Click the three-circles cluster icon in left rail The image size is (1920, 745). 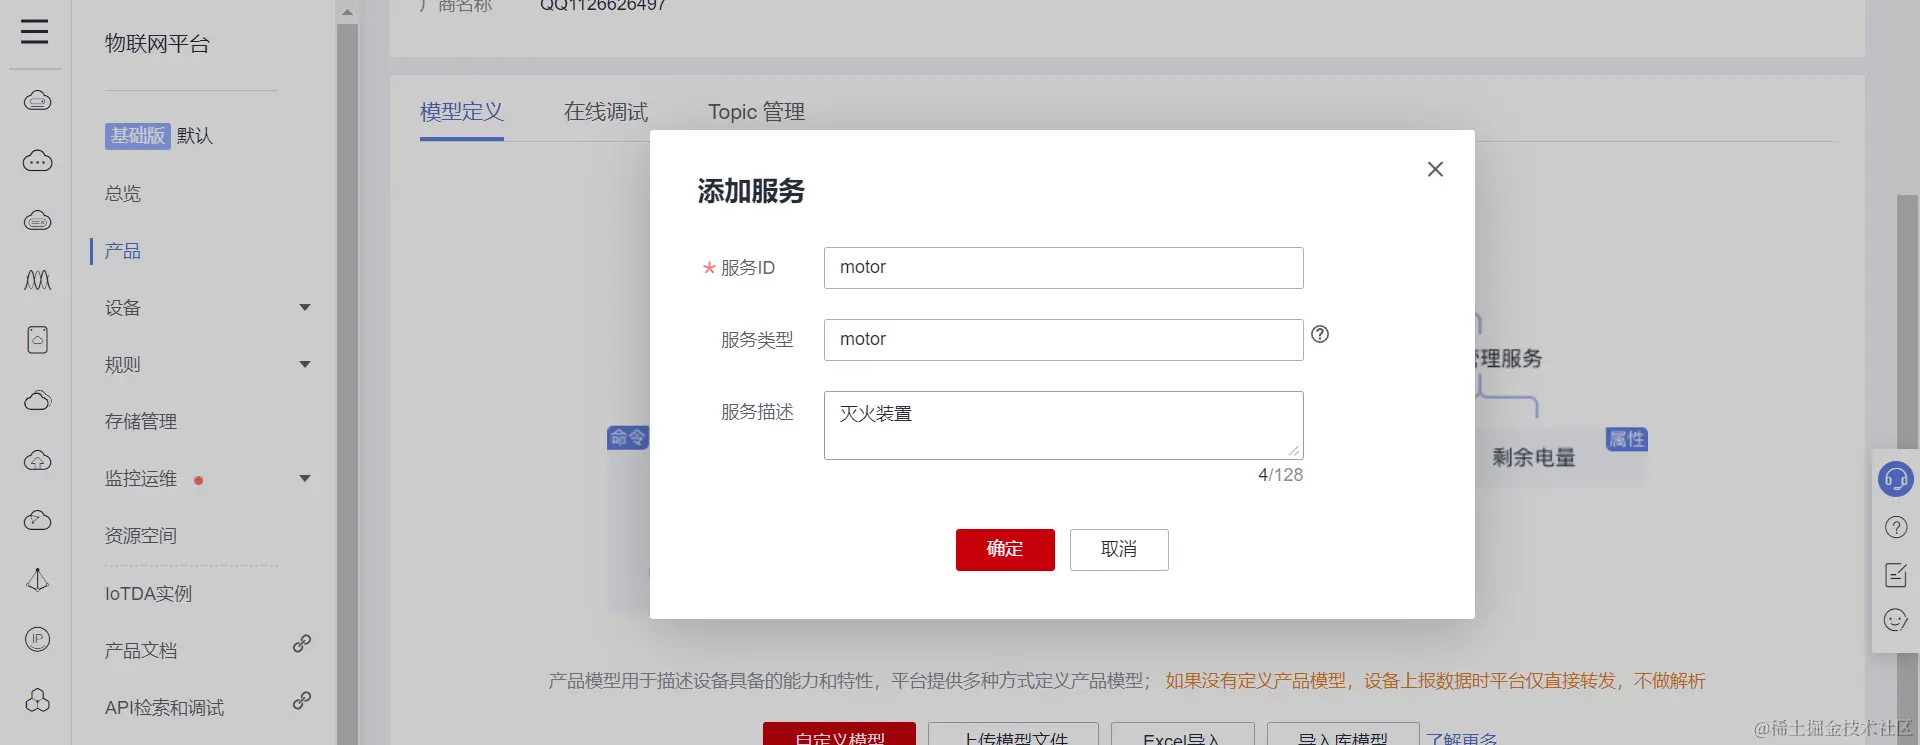pos(37,700)
